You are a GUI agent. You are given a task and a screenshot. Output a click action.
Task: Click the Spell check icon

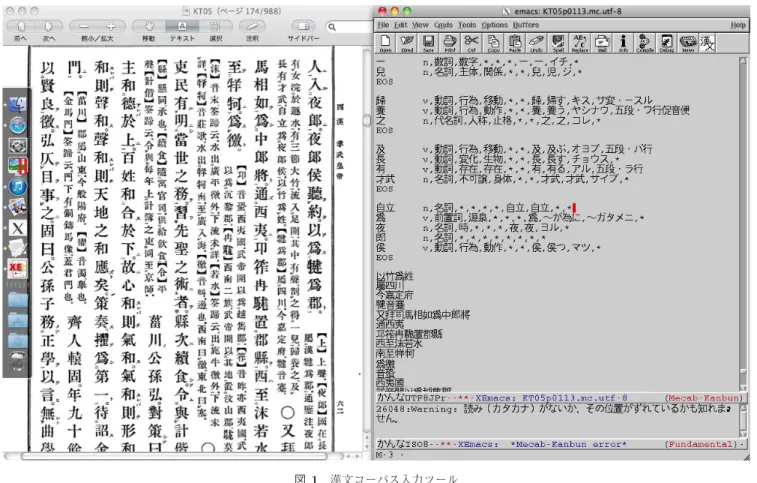click(558, 43)
